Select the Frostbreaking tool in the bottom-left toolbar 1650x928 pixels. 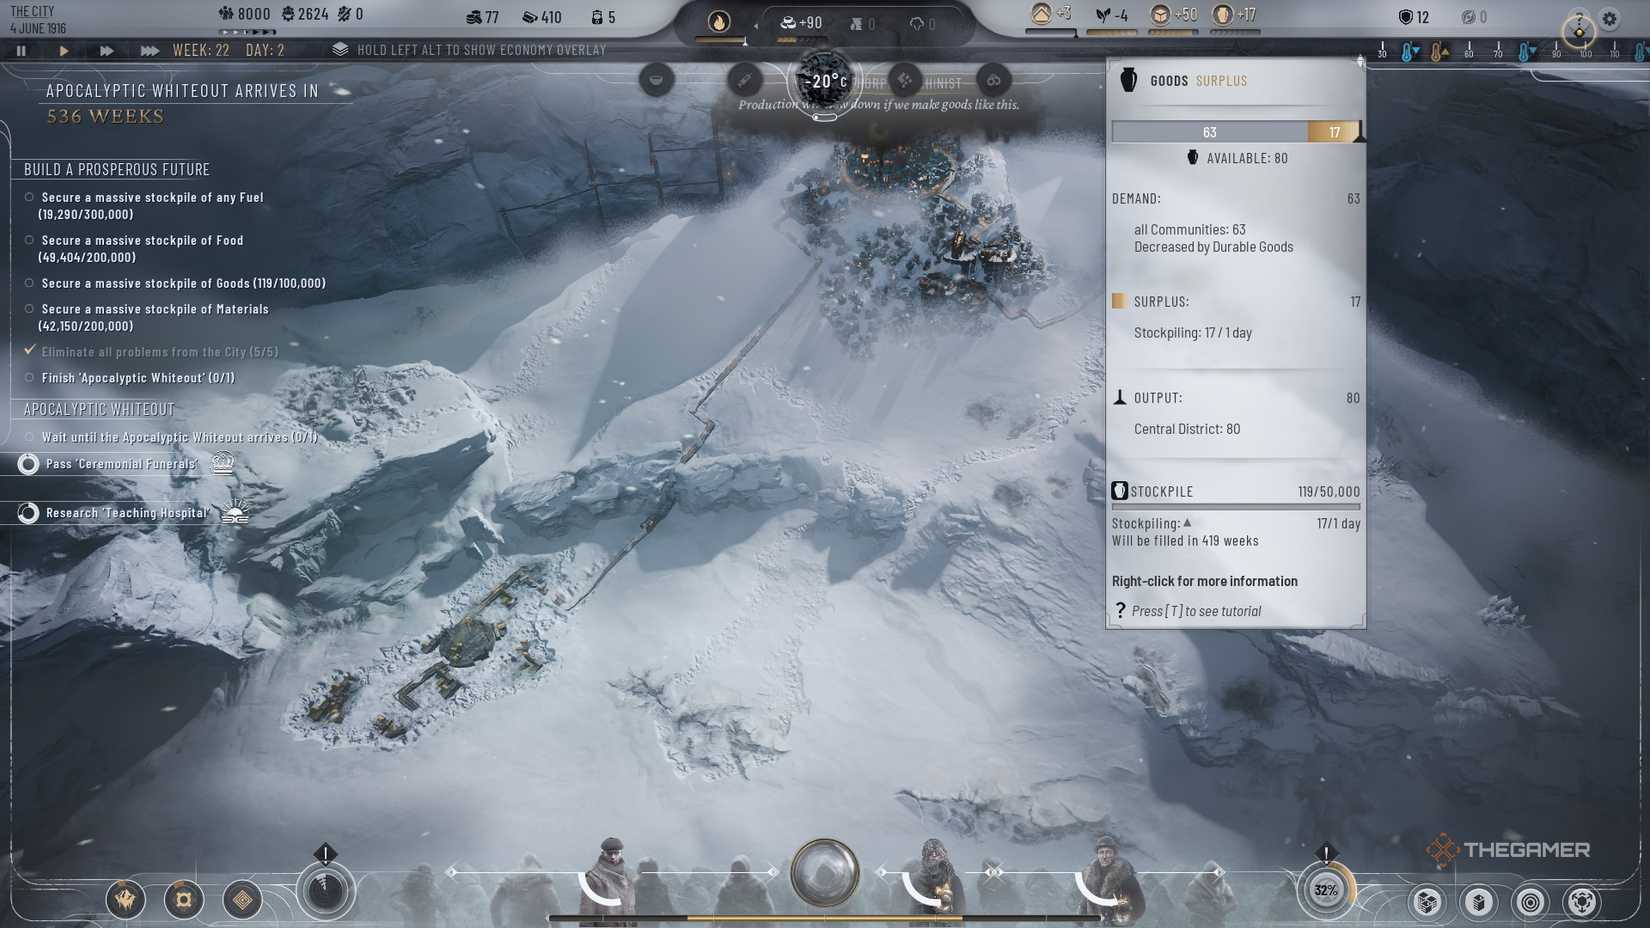pyautogui.click(x=124, y=900)
